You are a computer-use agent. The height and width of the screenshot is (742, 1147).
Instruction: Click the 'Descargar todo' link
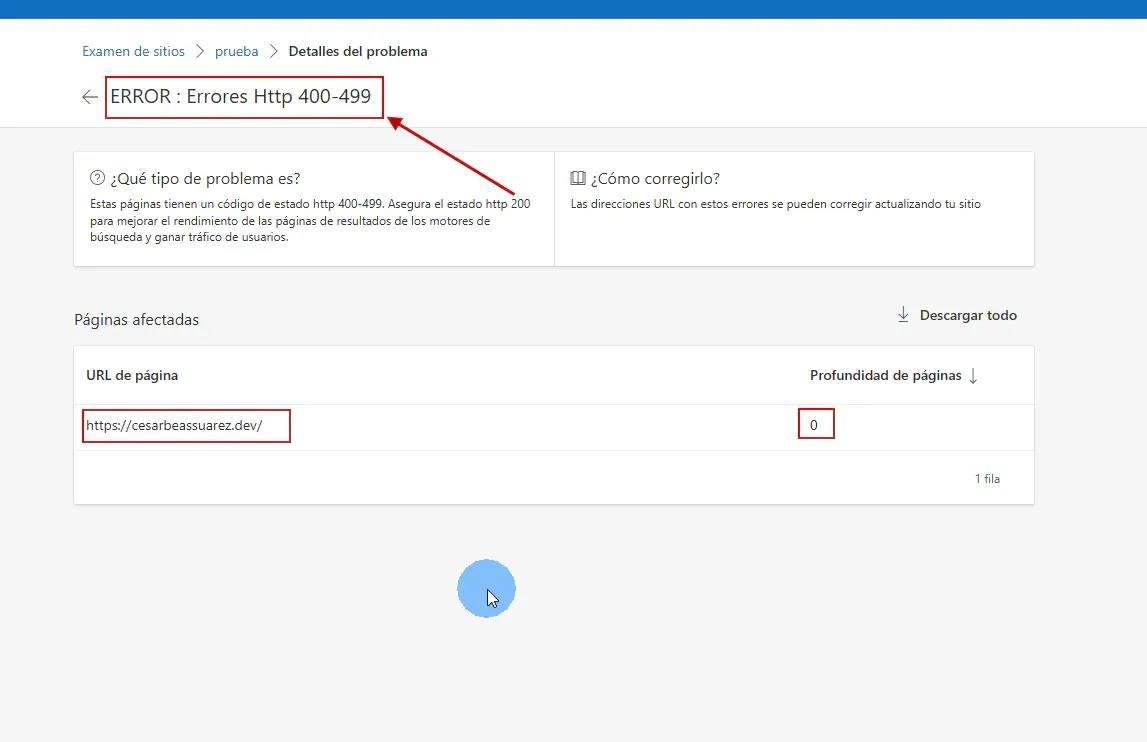(966, 314)
